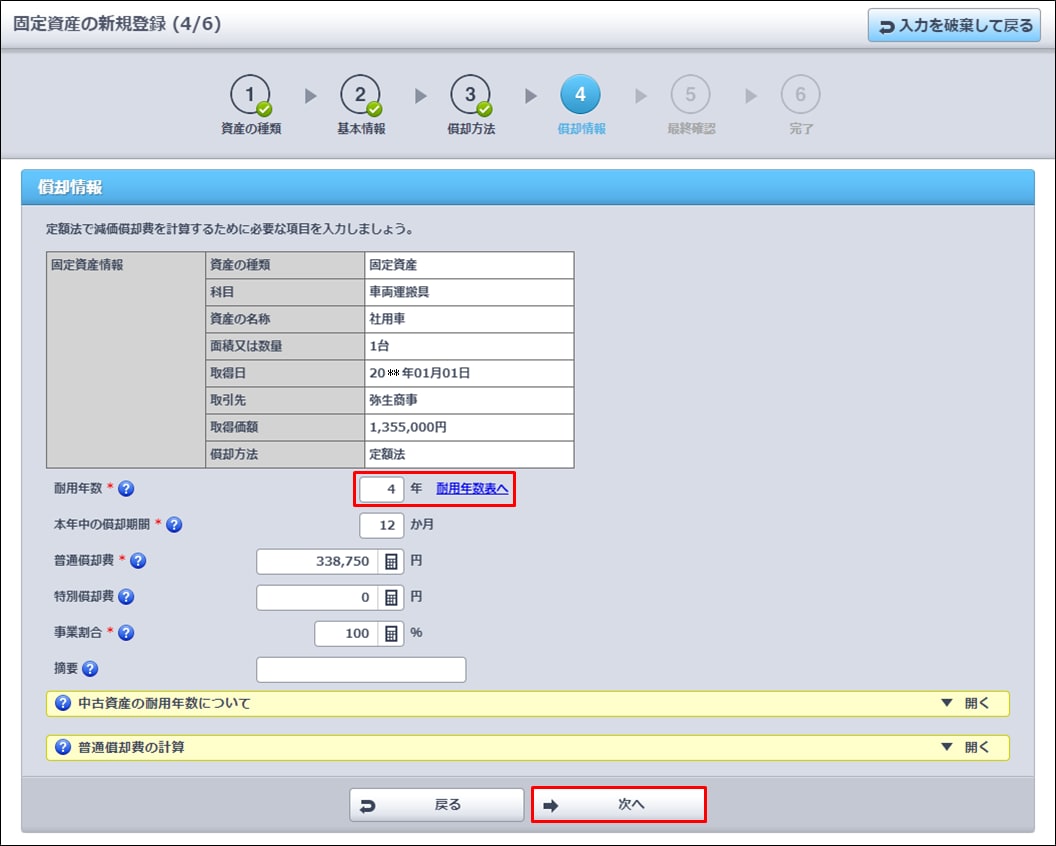Click the empty 摘要 text field
Screen dimensions: 1056x846
[361, 670]
